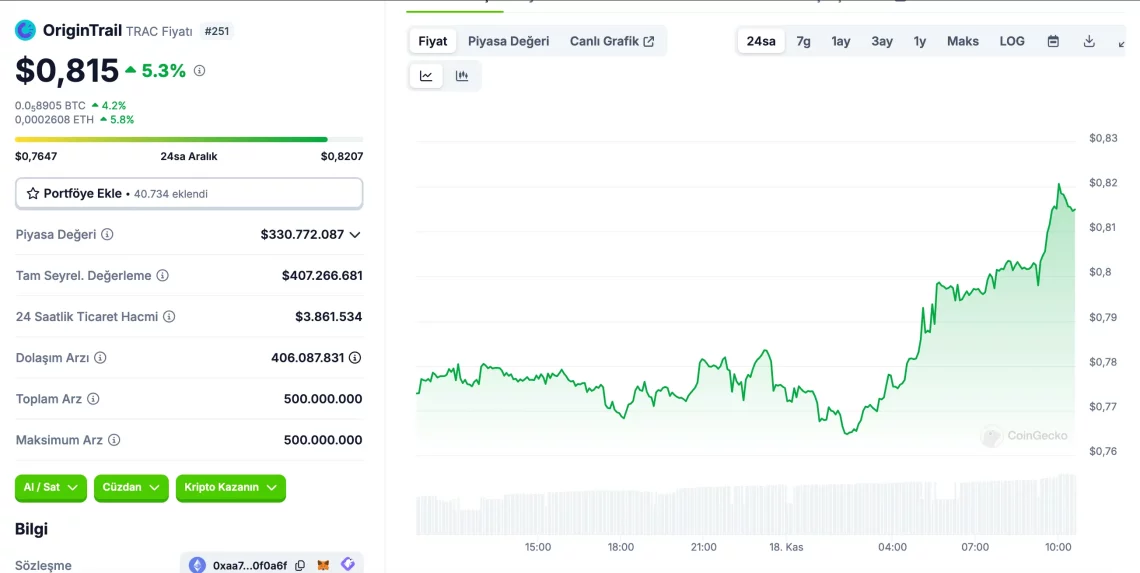
Task: Add token to MetaMask fox icon
Action: tap(324, 565)
